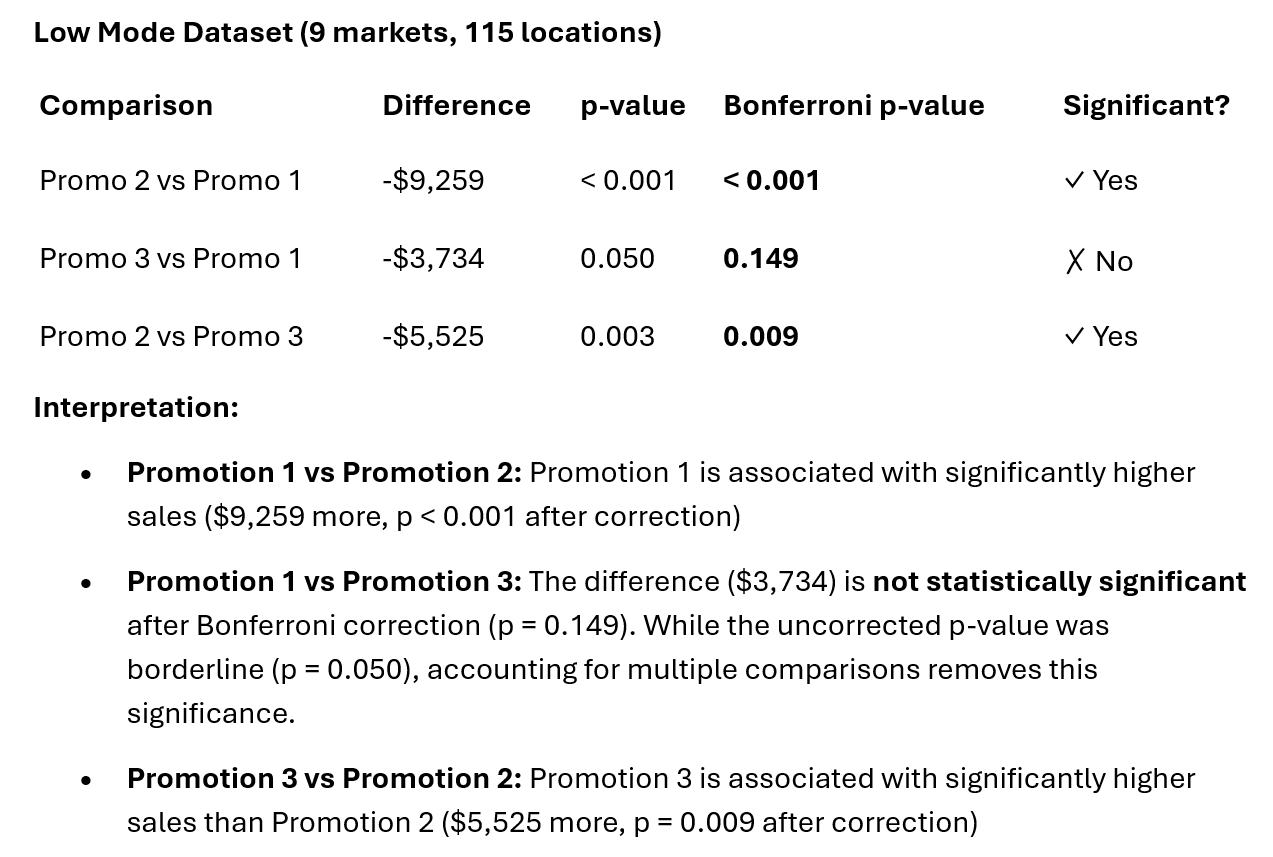1273x857 pixels.
Task: Click the checkmark in the Promo 2 vs Promo 3 row
Action: pos(1074,337)
